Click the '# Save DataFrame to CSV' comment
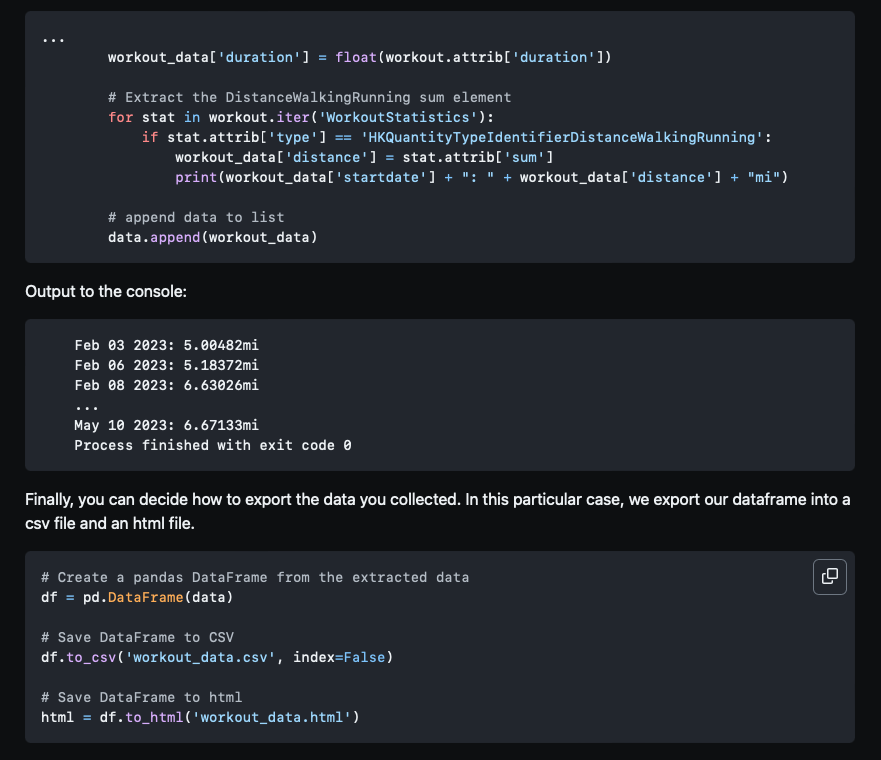This screenshot has height=760, width=881. click(x=137, y=638)
